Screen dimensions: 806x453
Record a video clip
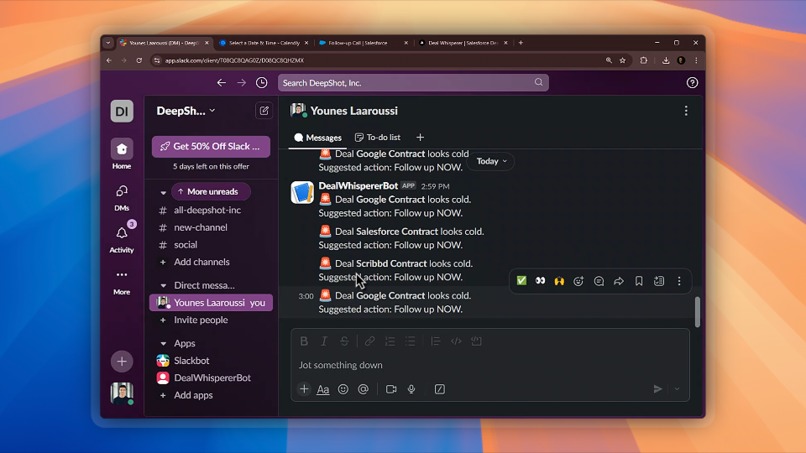pos(391,389)
